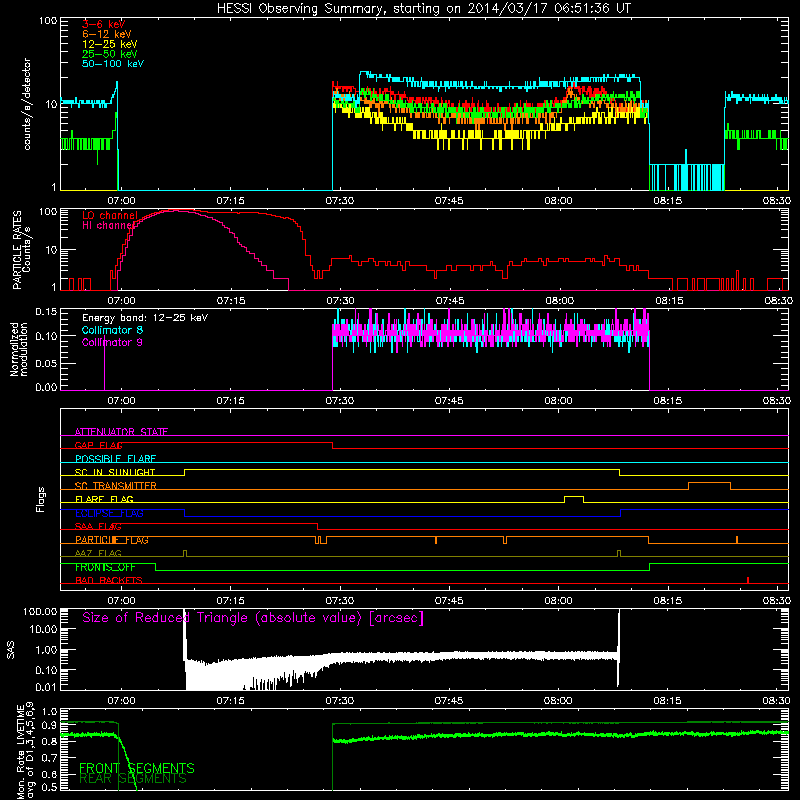The height and width of the screenshot is (800, 800).
Task: Click the '25-50 keV' legend entry
Action: tap(110, 54)
